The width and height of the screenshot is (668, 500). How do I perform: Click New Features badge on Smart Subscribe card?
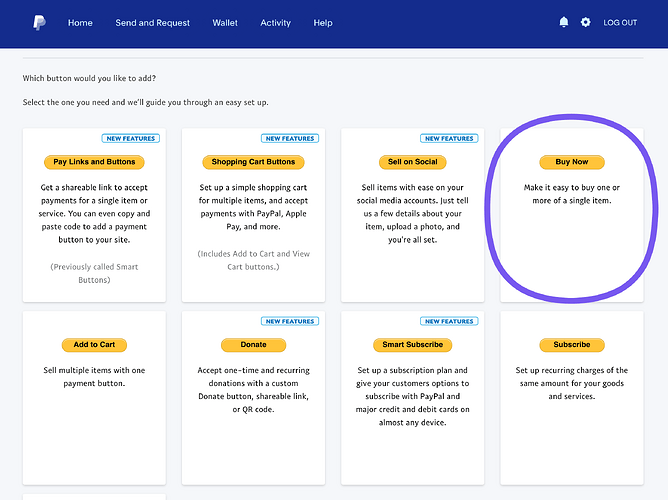(449, 321)
